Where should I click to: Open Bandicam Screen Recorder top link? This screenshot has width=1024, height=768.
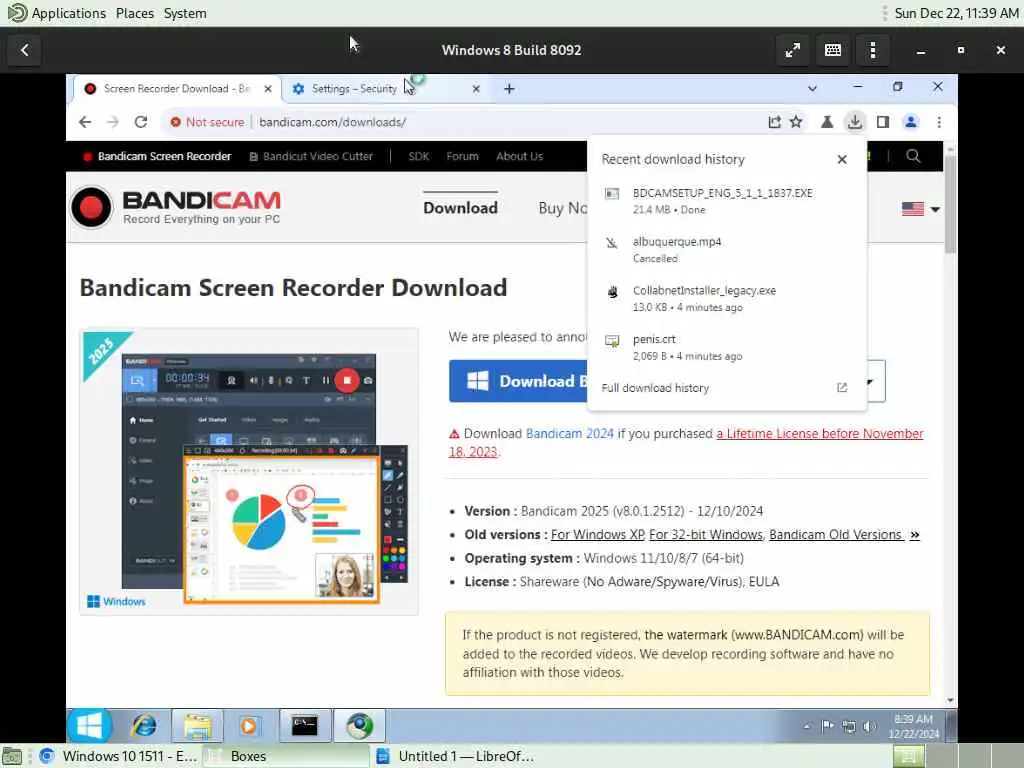(x=157, y=156)
